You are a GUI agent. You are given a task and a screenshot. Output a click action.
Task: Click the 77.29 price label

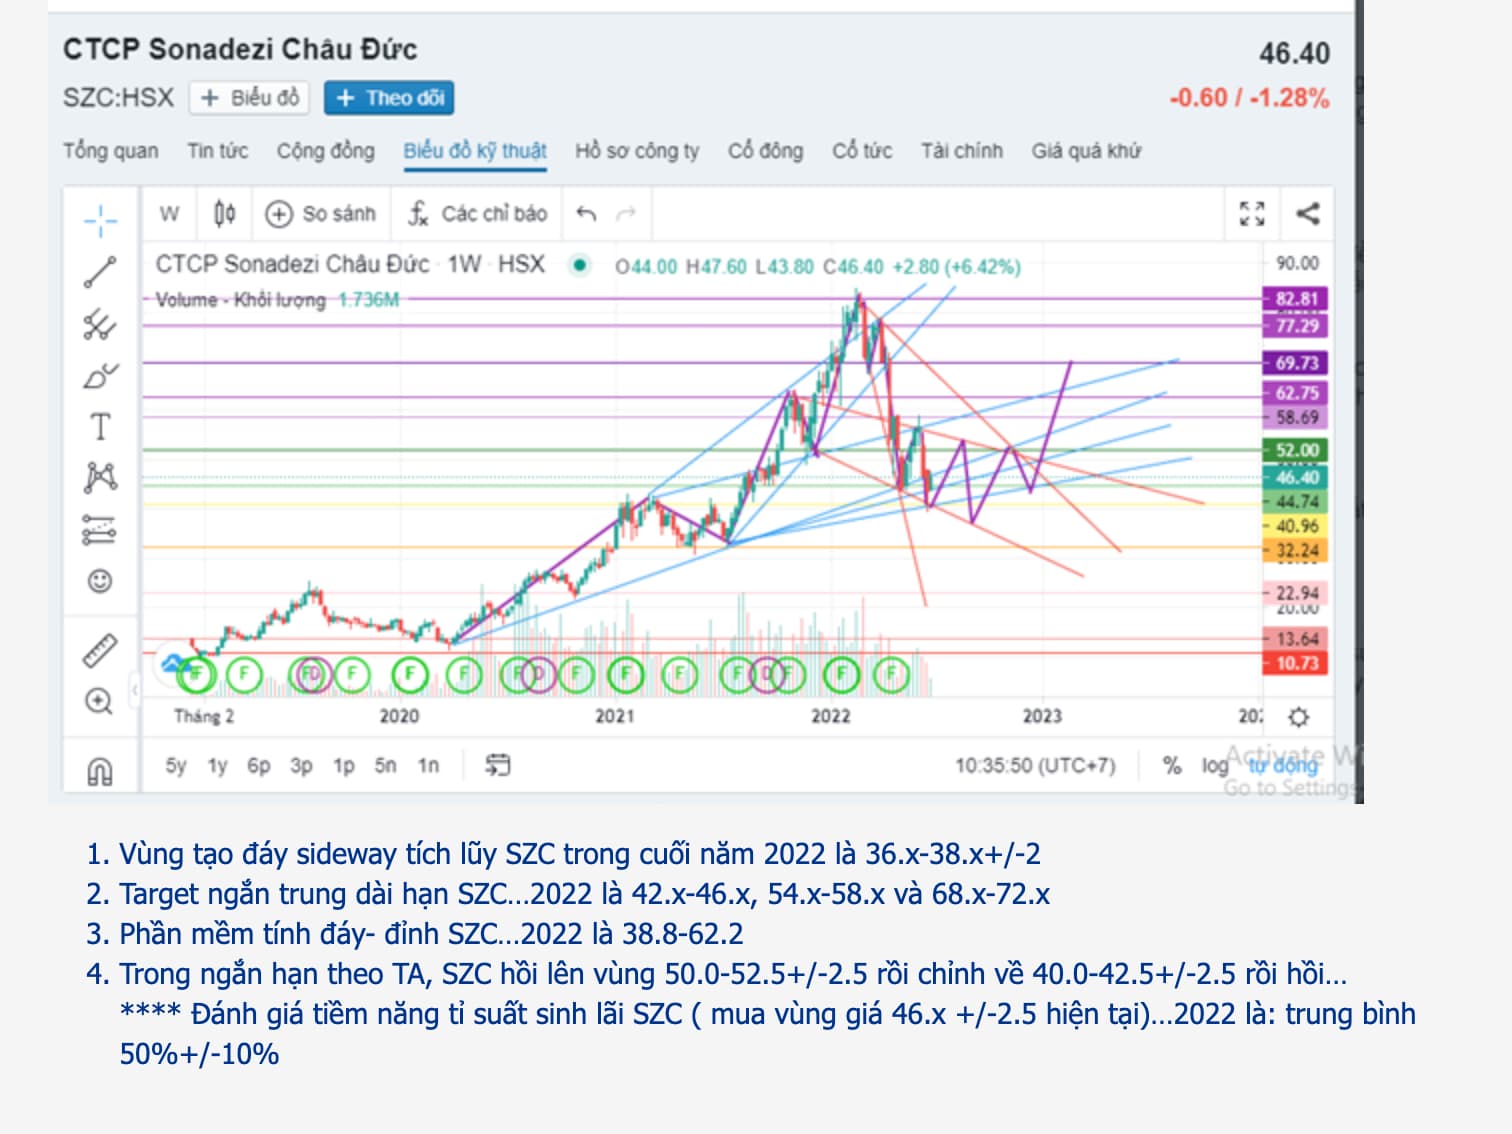click(1296, 326)
